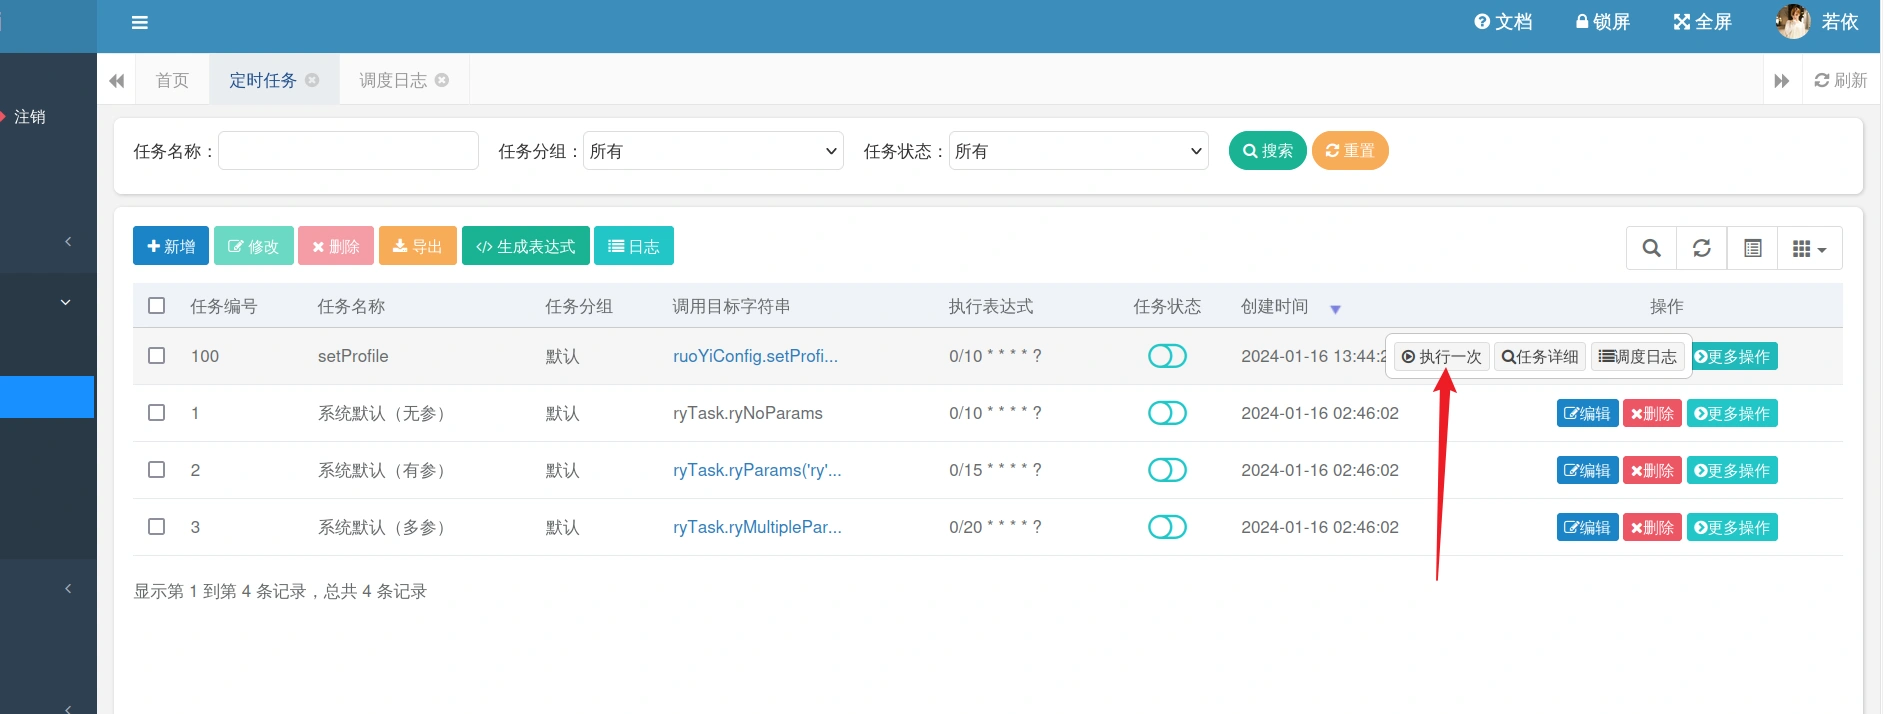1883x714 pixels.
Task: Toggle task status switch for setProfile
Action: pyautogui.click(x=1167, y=356)
